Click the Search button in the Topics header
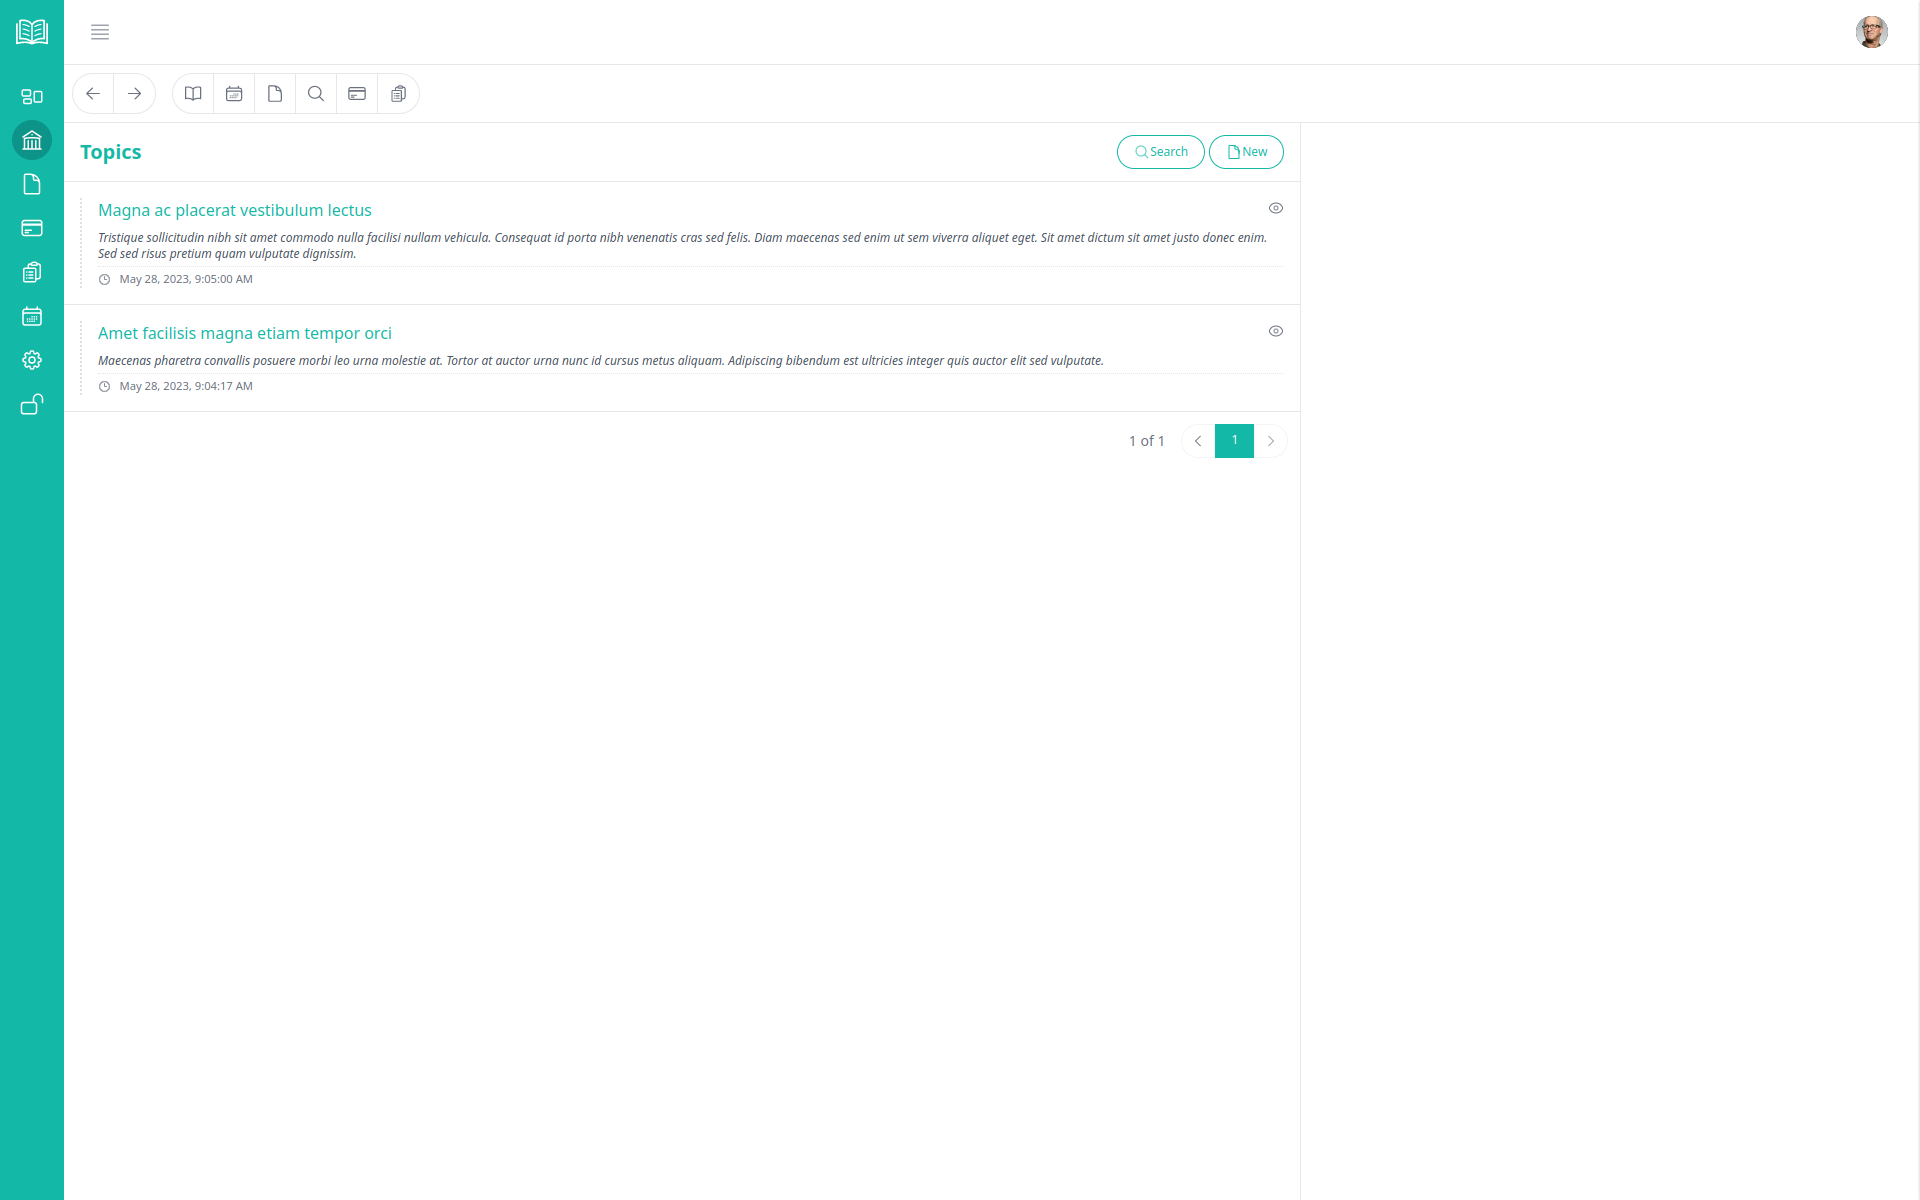Image resolution: width=1920 pixels, height=1200 pixels. pos(1160,152)
